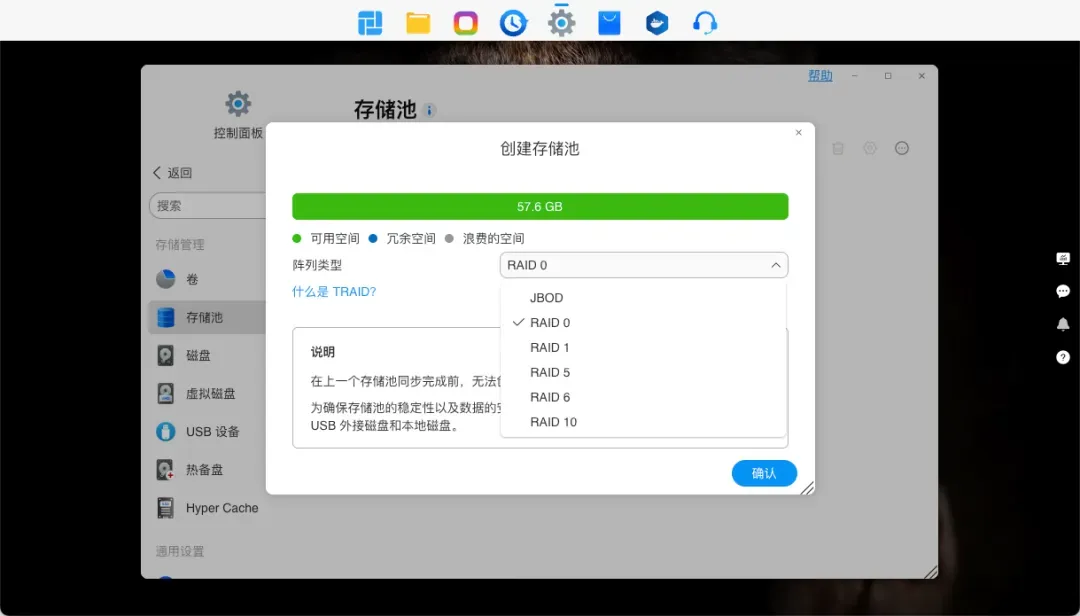
Task: Open the Docker whale app icon
Action: [x=656, y=22]
